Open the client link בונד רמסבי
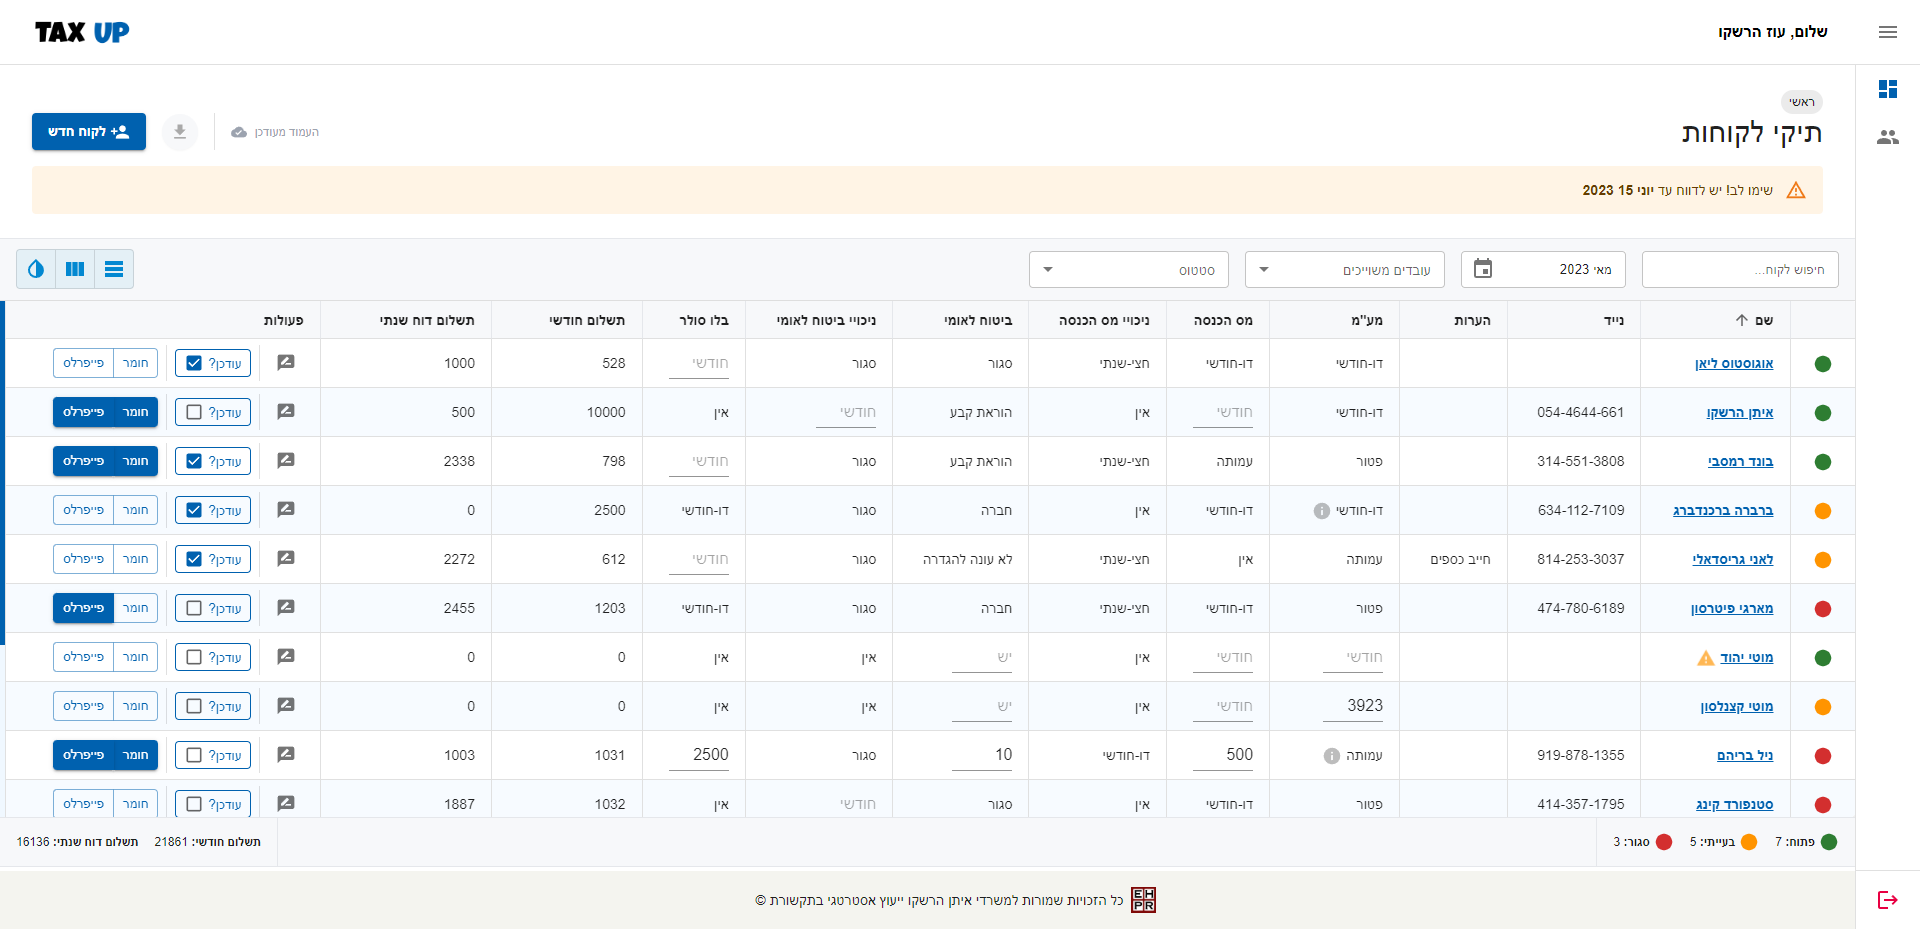This screenshot has height=929, width=1920. (x=1740, y=461)
